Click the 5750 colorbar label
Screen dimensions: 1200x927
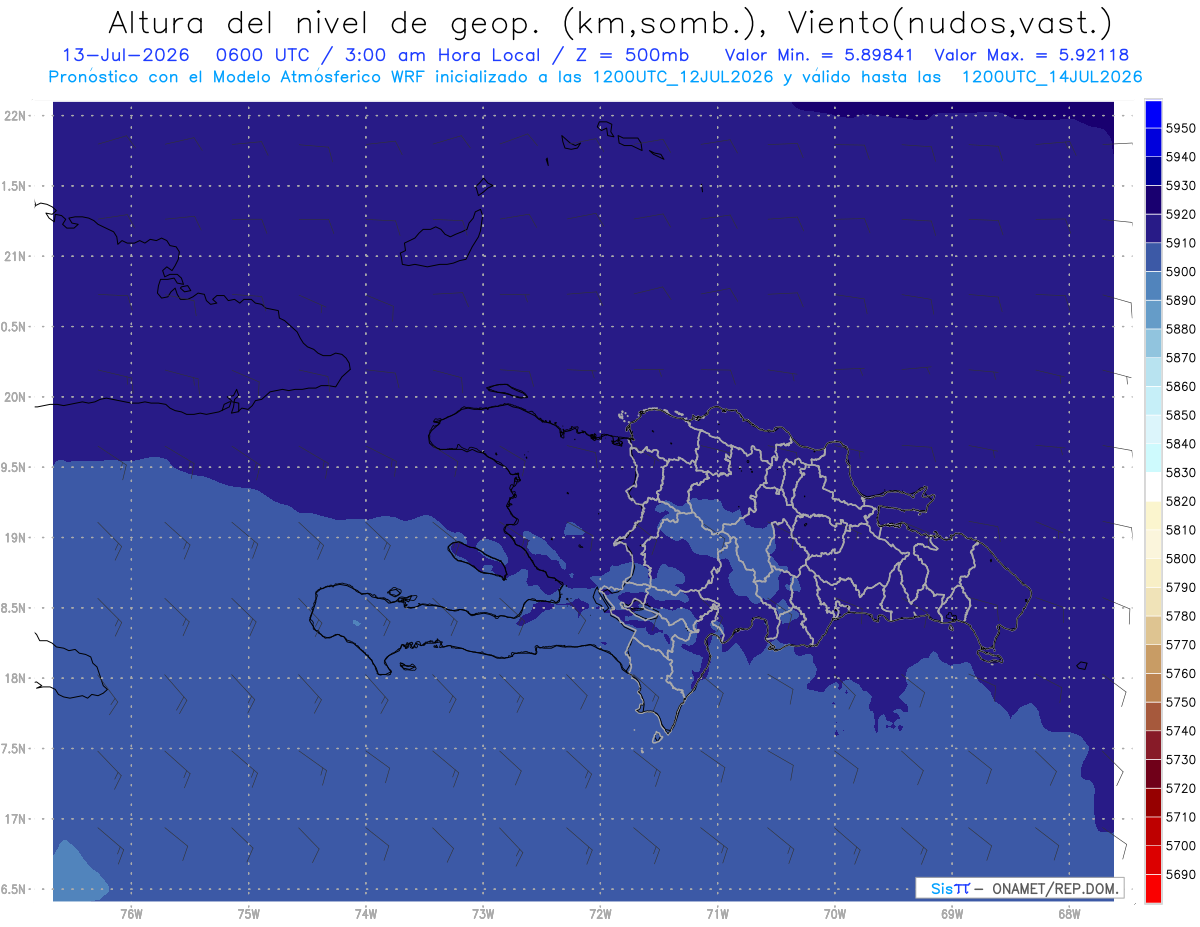point(1180,701)
